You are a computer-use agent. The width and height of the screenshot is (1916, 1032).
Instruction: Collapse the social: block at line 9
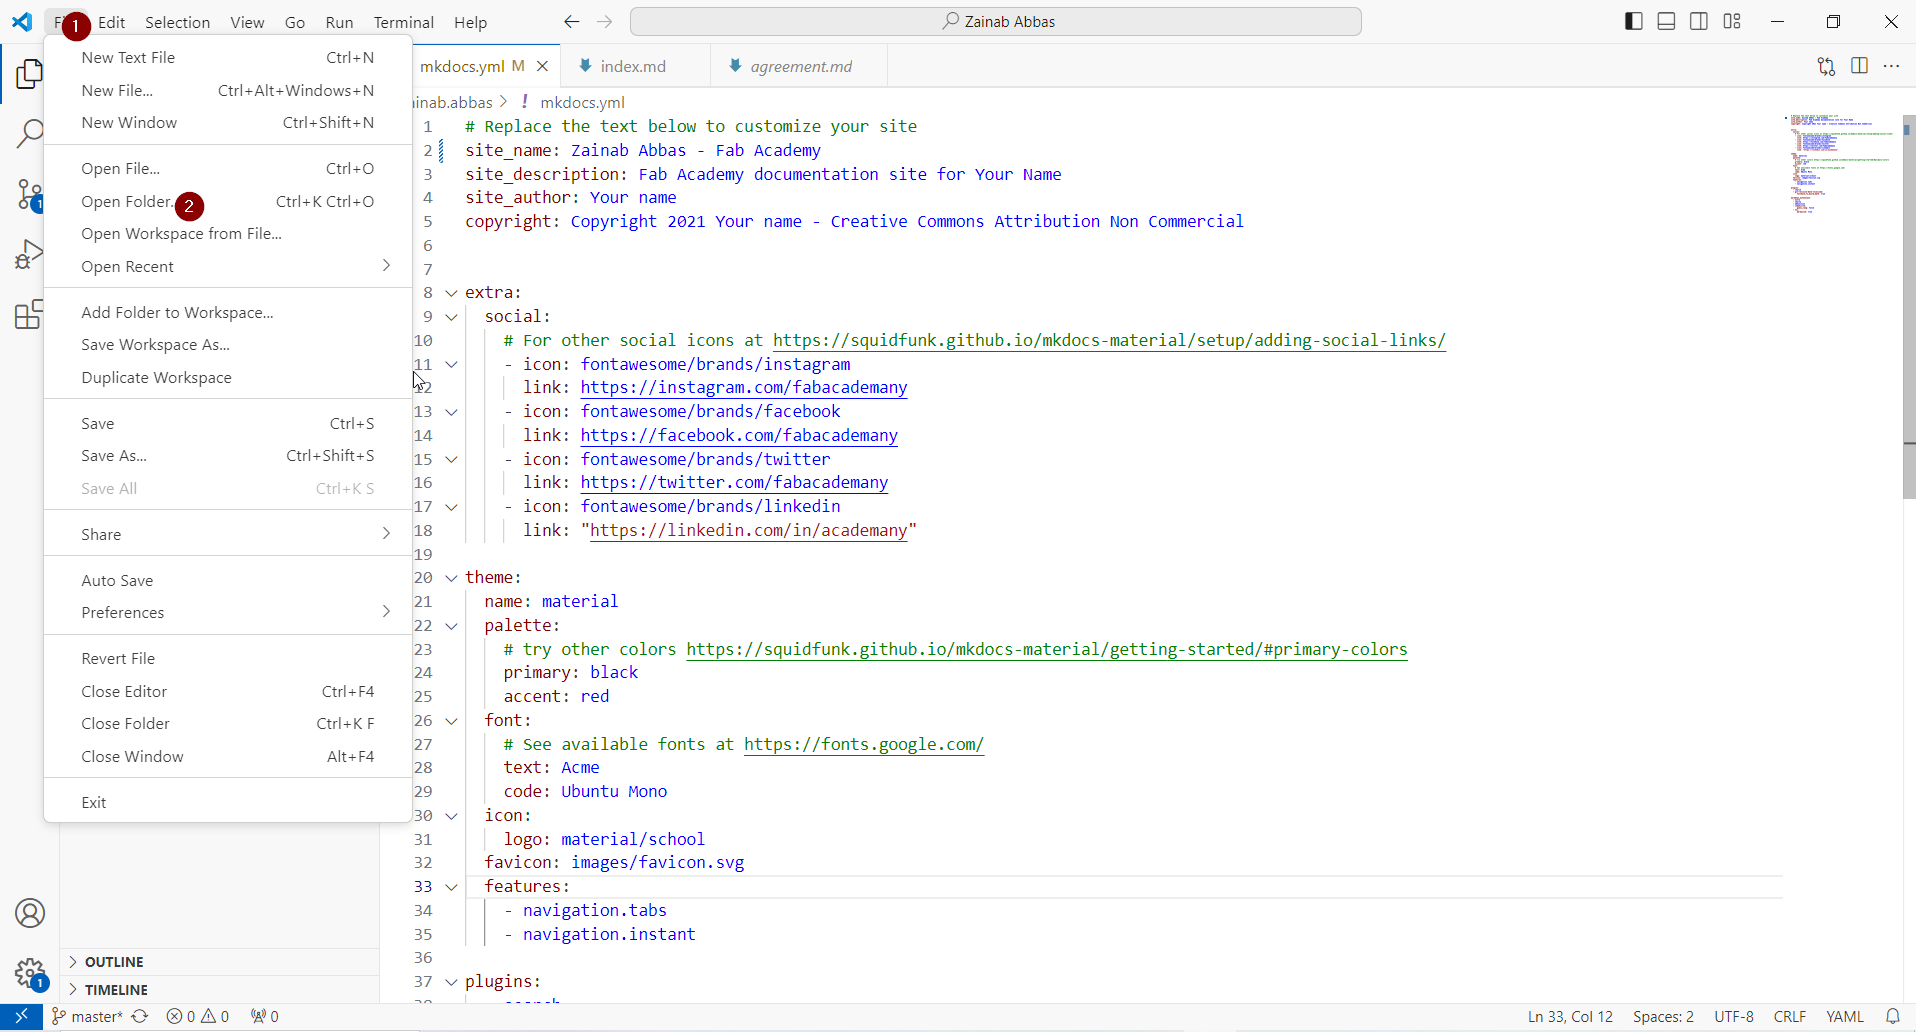point(451,317)
